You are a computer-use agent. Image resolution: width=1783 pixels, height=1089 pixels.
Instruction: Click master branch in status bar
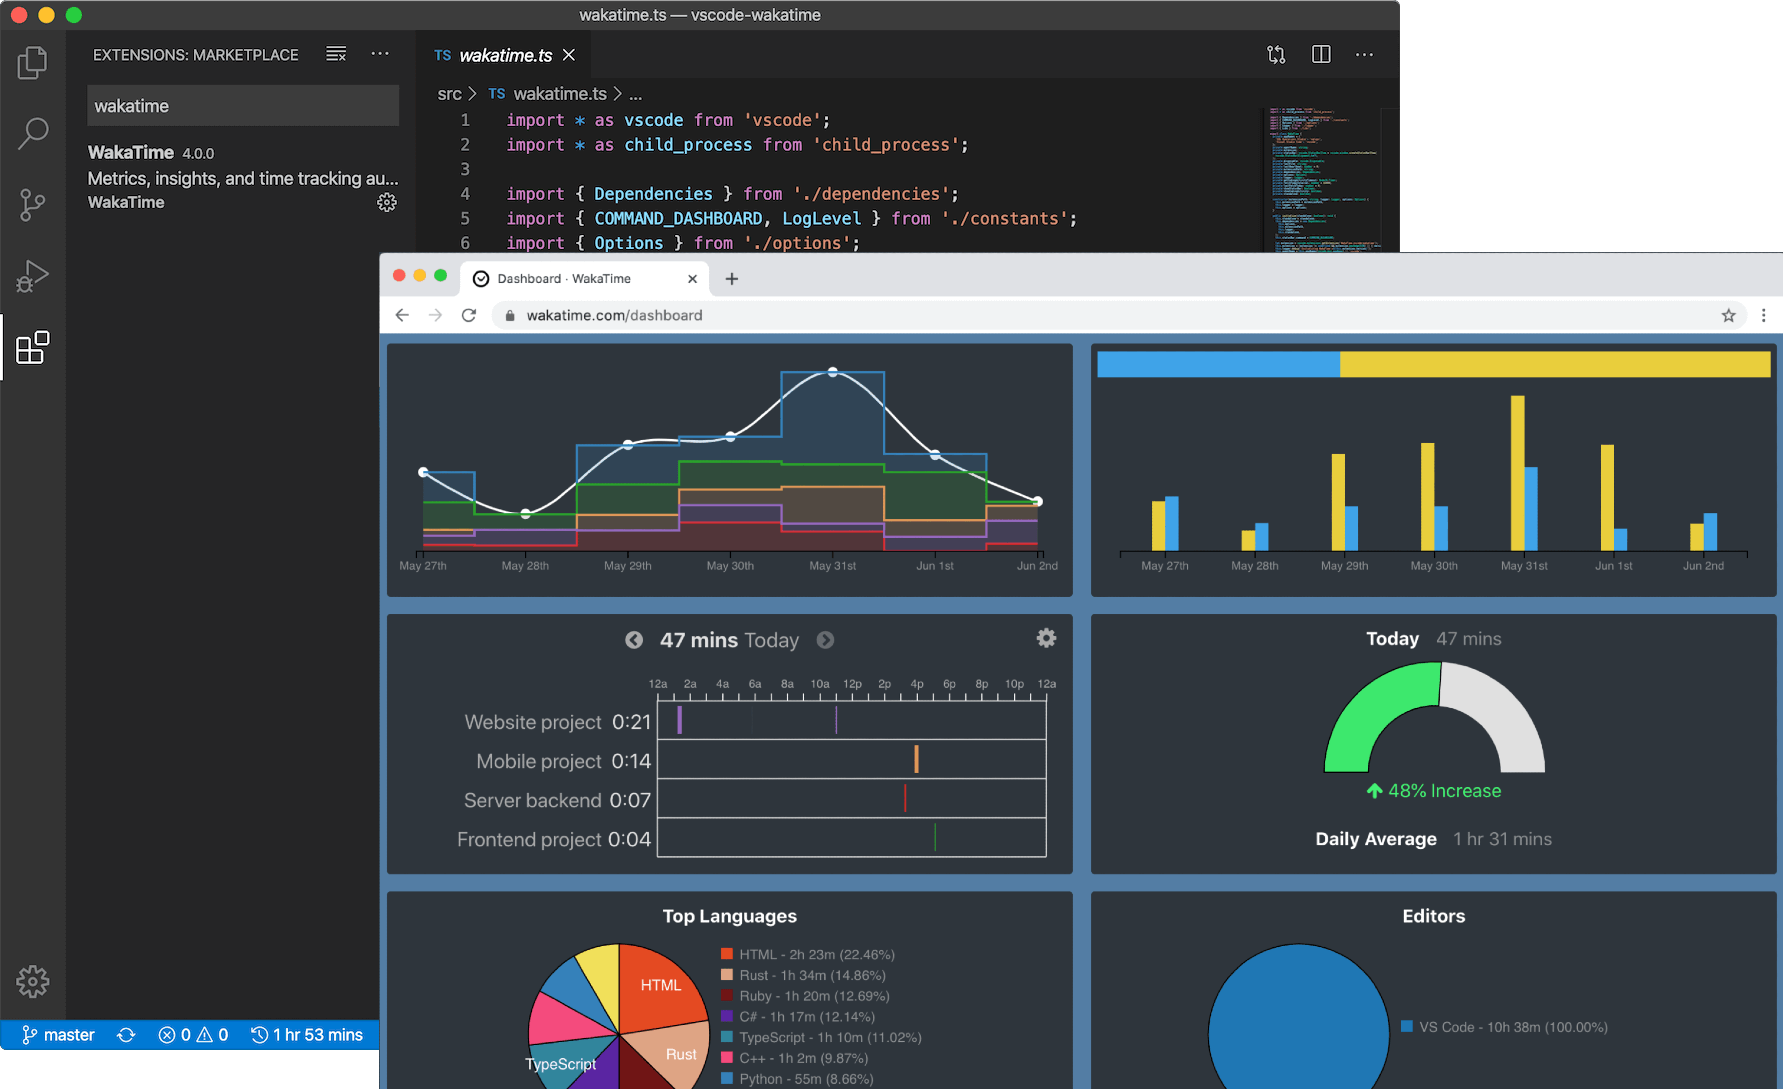pos(59,1035)
